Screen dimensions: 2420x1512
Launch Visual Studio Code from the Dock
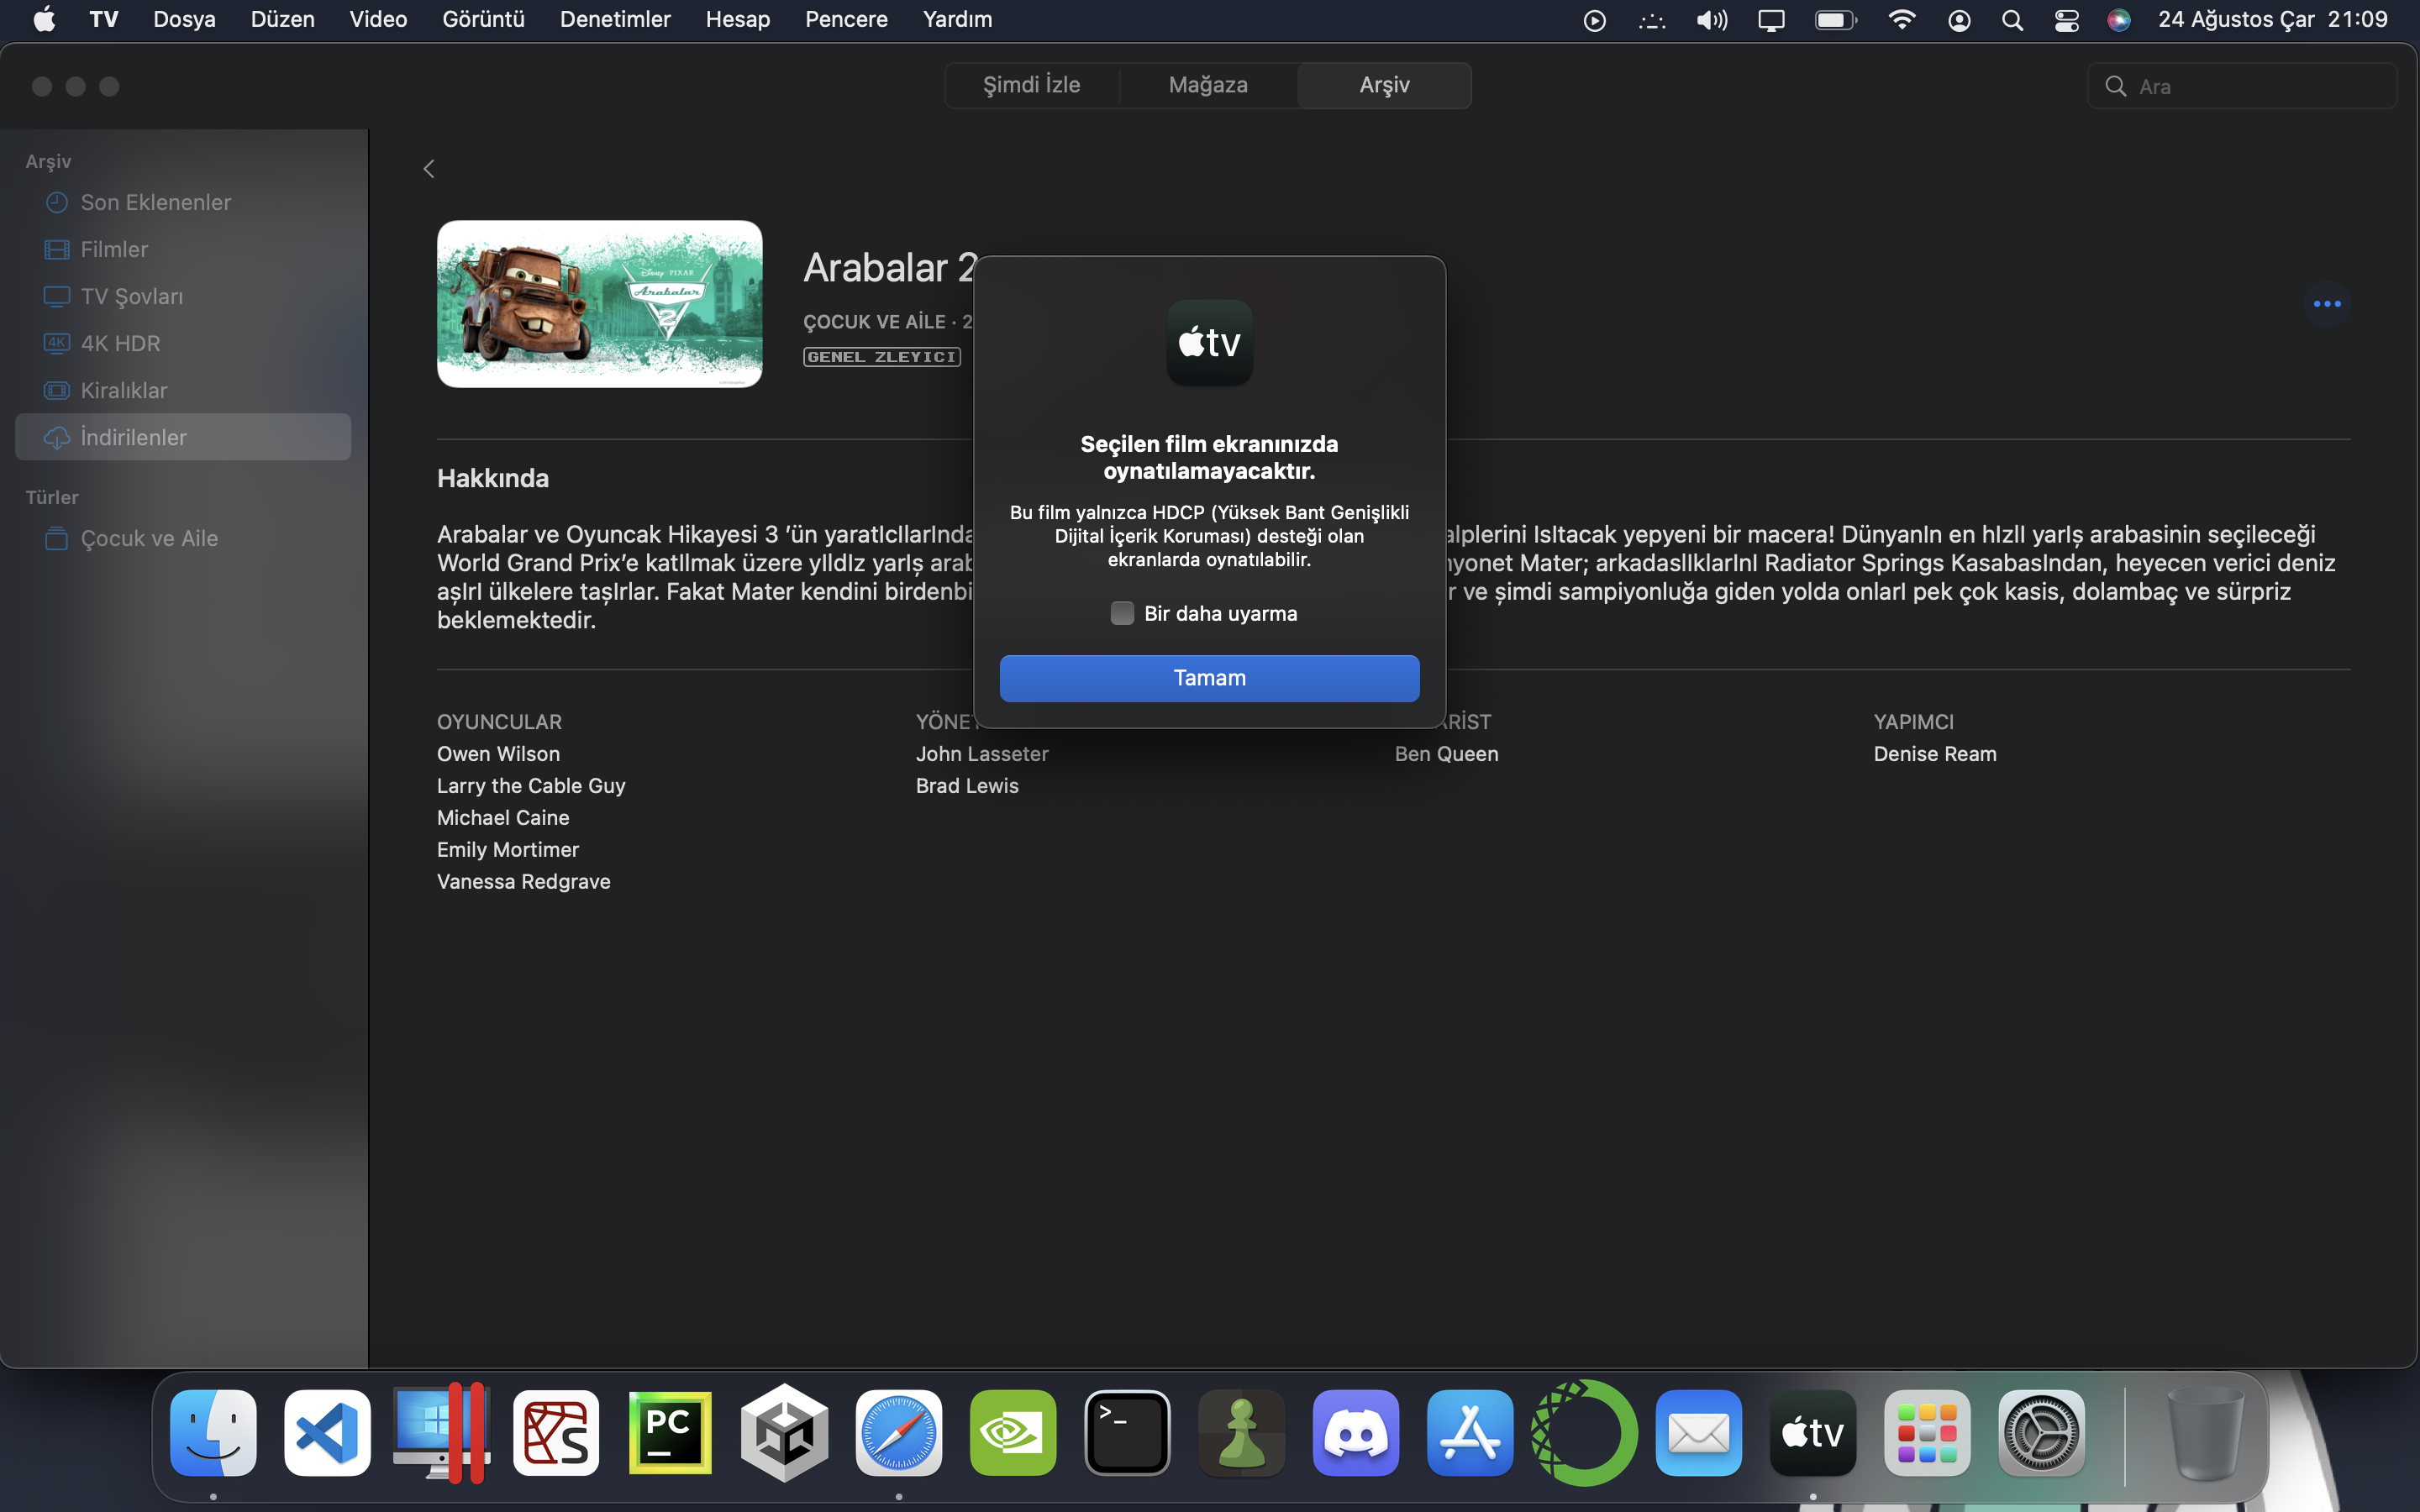coord(327,1432)
